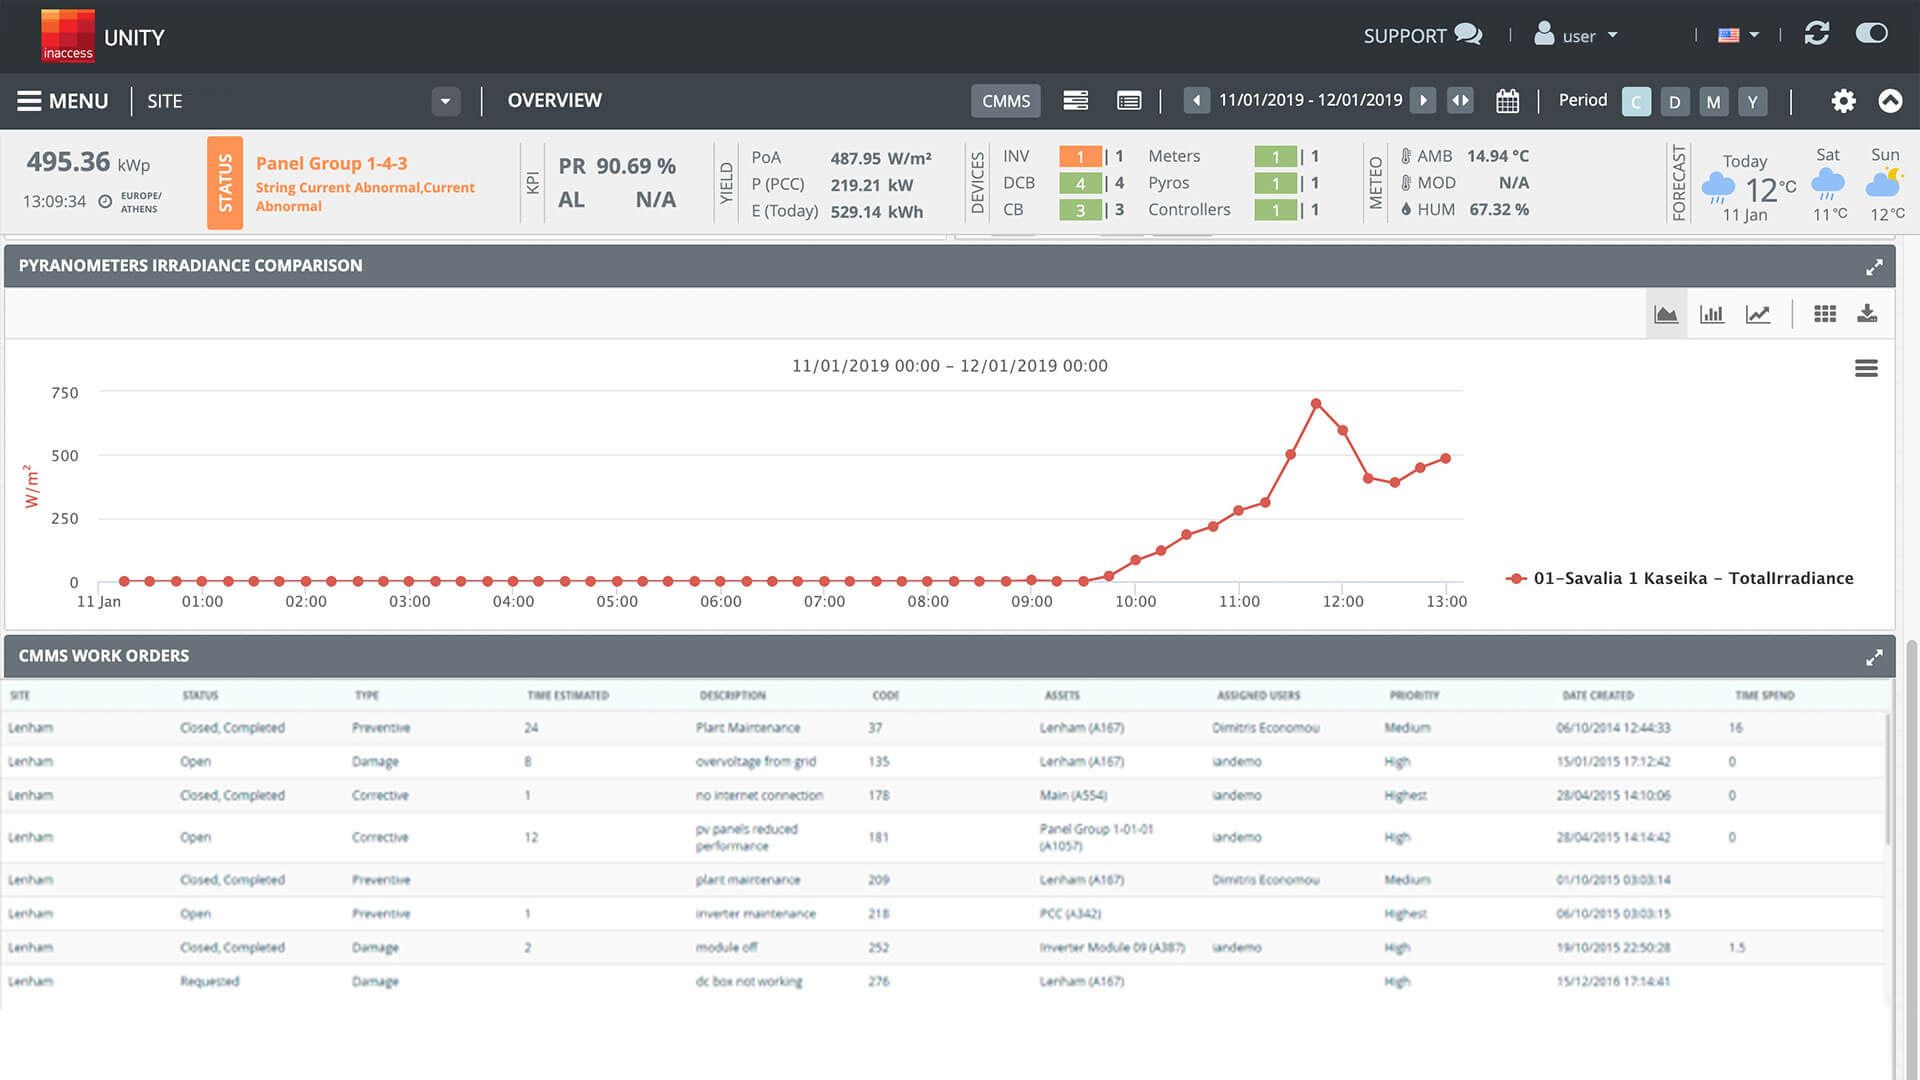Screen dimensions: 1920x1080
Task: Expand the user account menu
Action: click(x=1577, y=35)
